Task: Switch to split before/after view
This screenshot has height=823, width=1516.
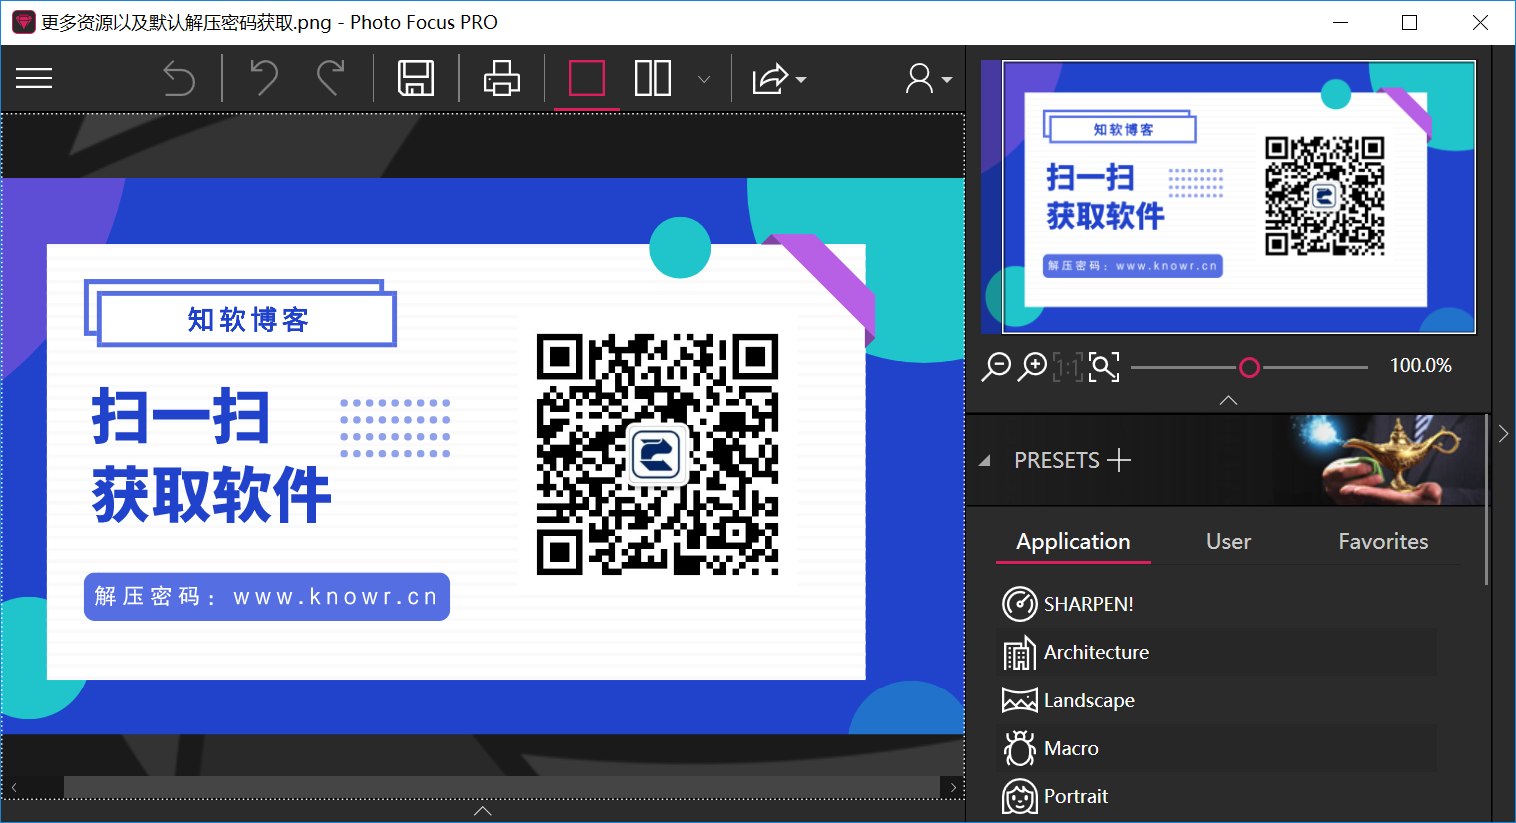Action: [653, 78]
